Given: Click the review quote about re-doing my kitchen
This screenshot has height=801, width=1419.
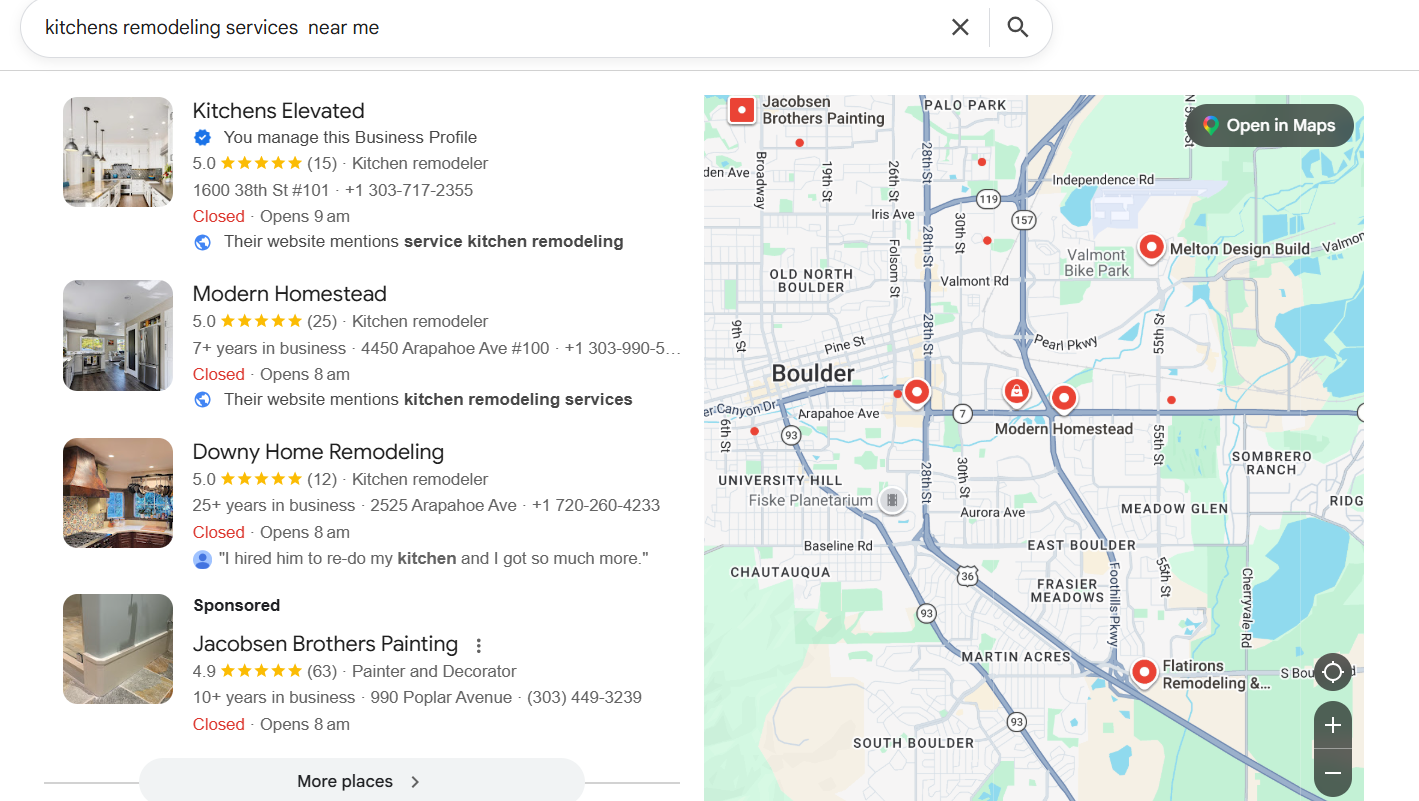Looking at the screenshot, I should 434,559.
